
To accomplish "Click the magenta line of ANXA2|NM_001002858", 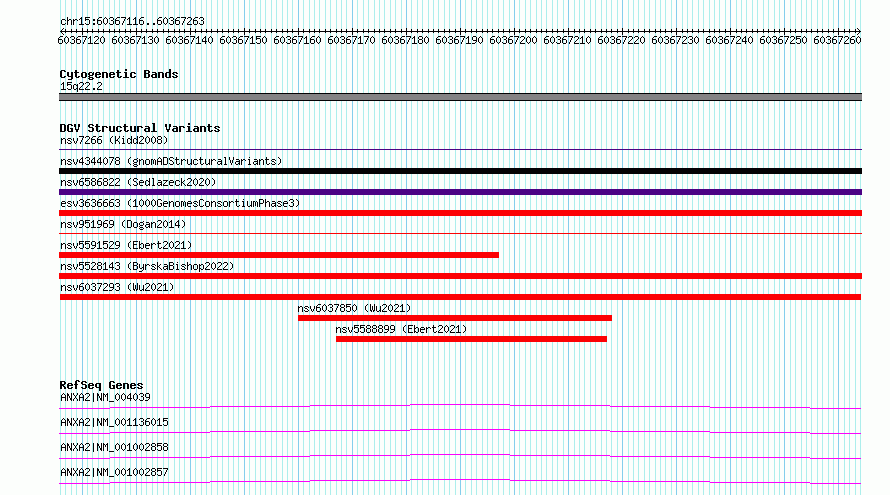I will tap(460, 456).
